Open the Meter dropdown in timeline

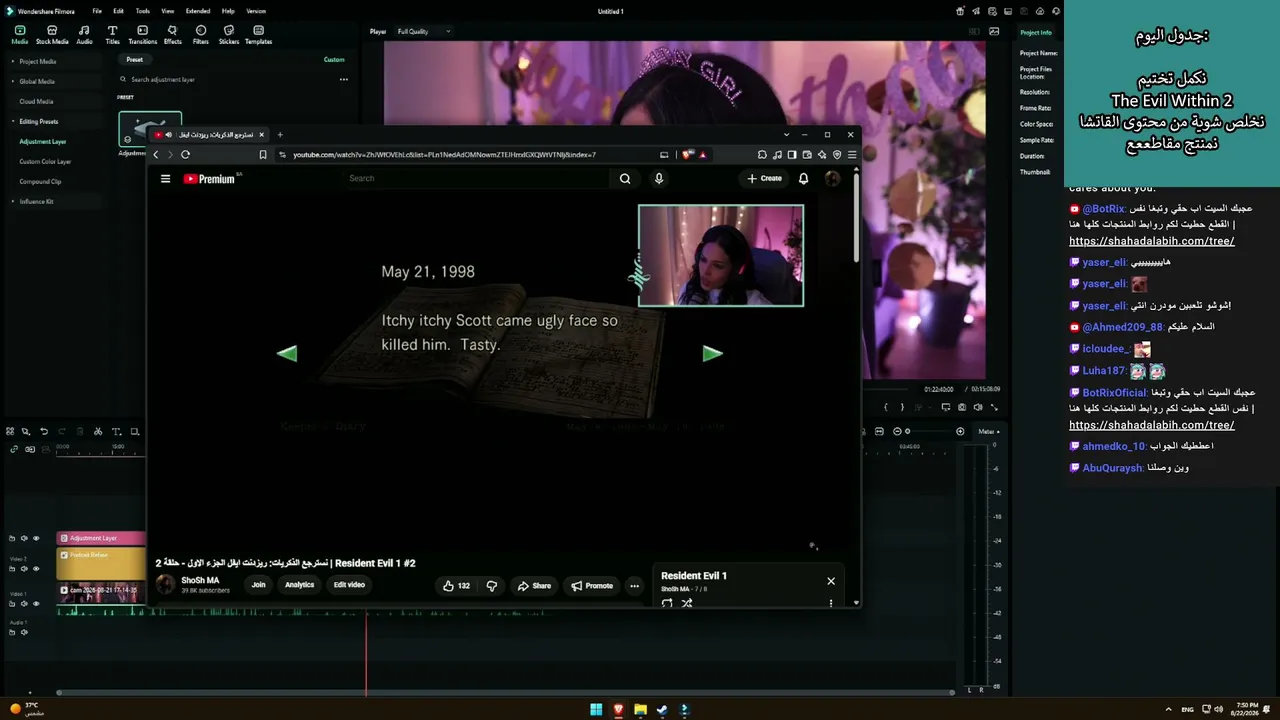tap(988, 431)
